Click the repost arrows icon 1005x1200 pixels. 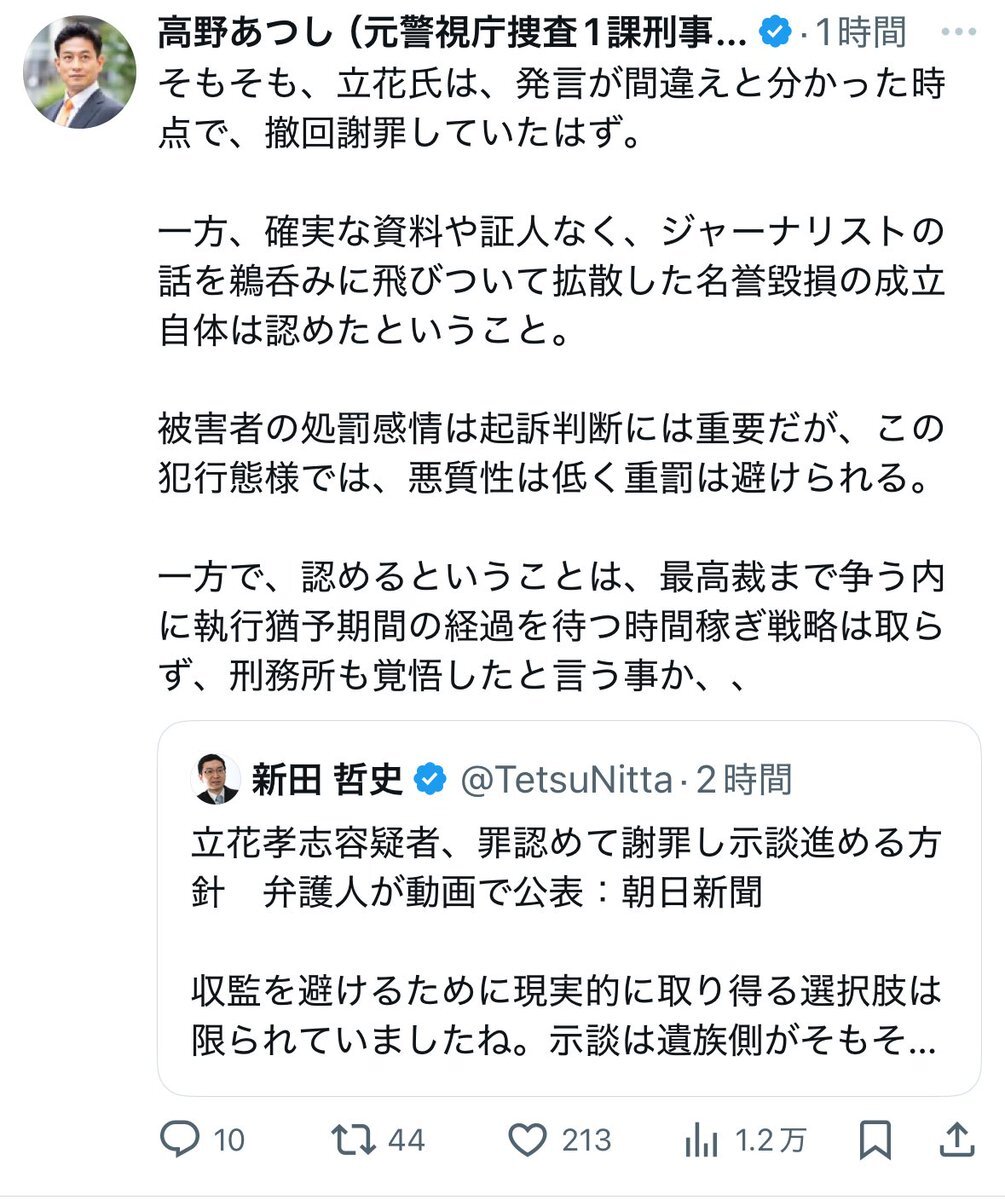[352, 1139]
